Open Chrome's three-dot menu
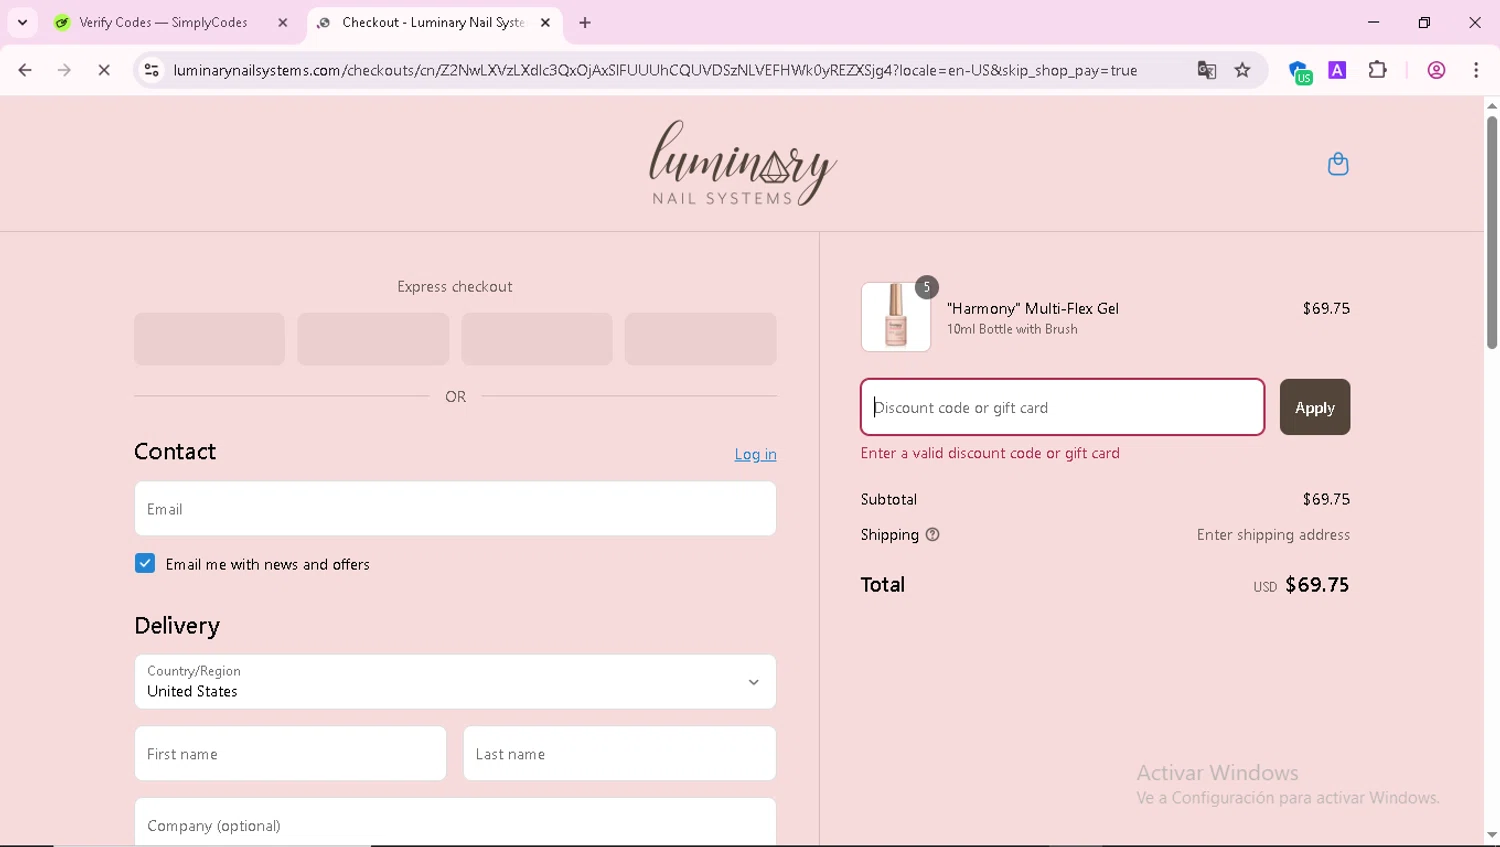 coord(1476,70)
